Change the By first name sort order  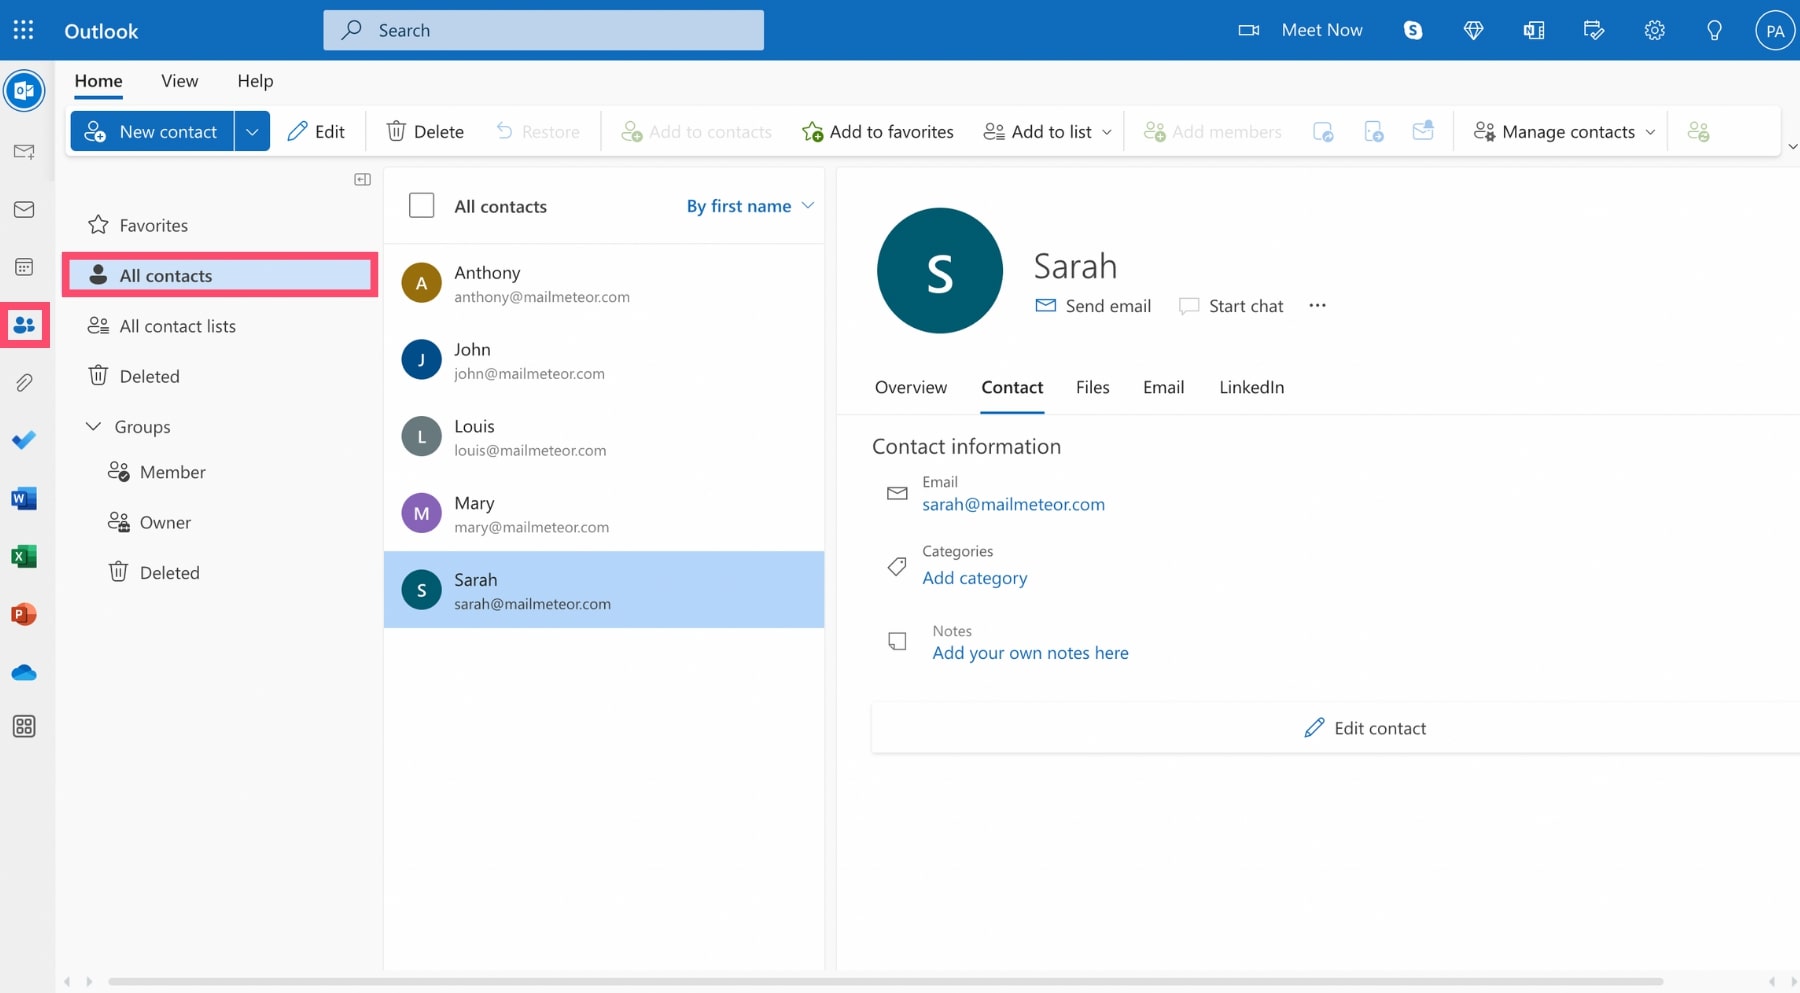750,206
